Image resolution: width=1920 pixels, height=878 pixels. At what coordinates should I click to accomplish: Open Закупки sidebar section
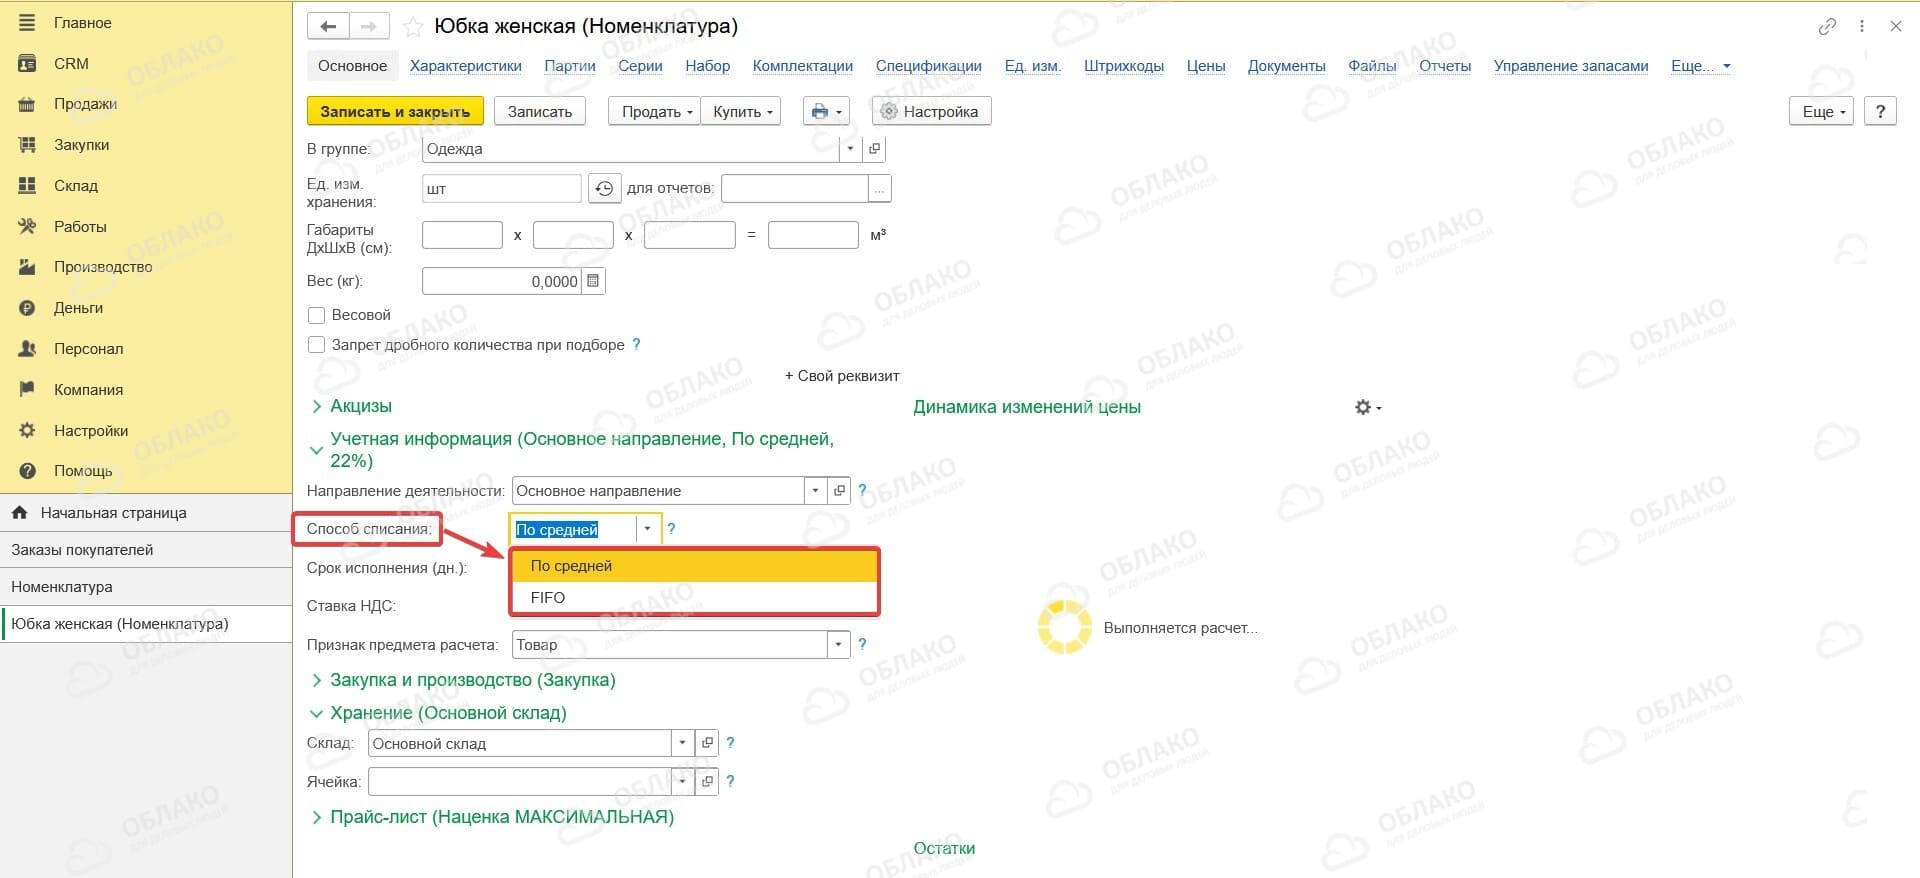(x=81, y=145)
